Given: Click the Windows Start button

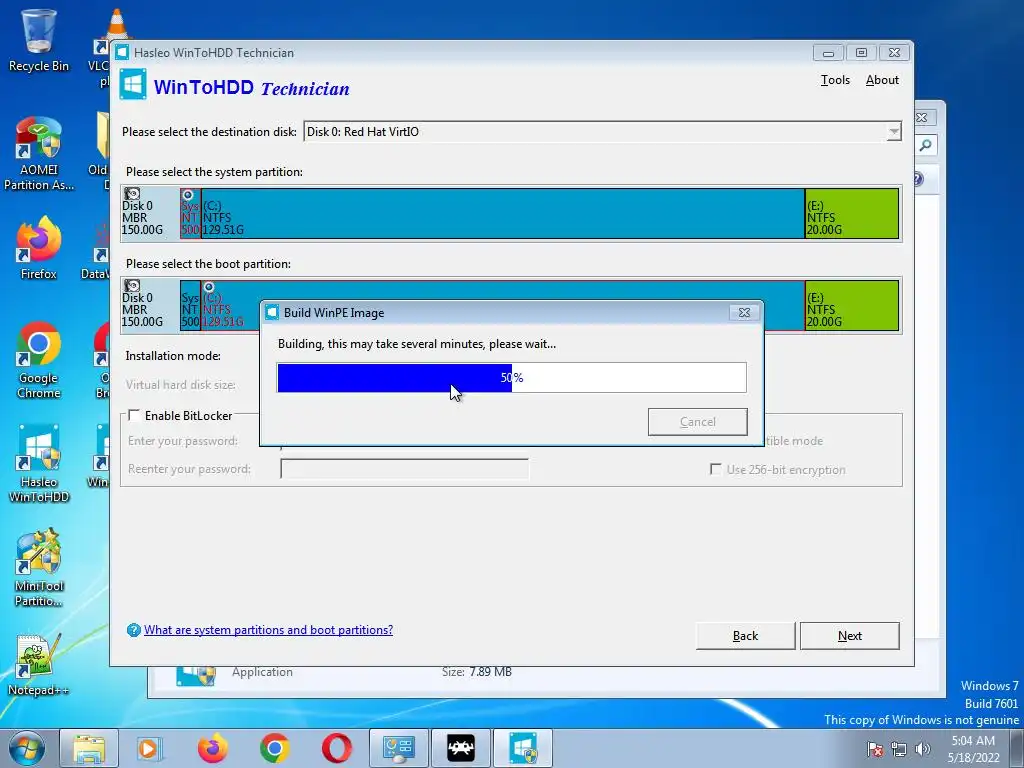Looking at the screenshot, I should 27,748.
